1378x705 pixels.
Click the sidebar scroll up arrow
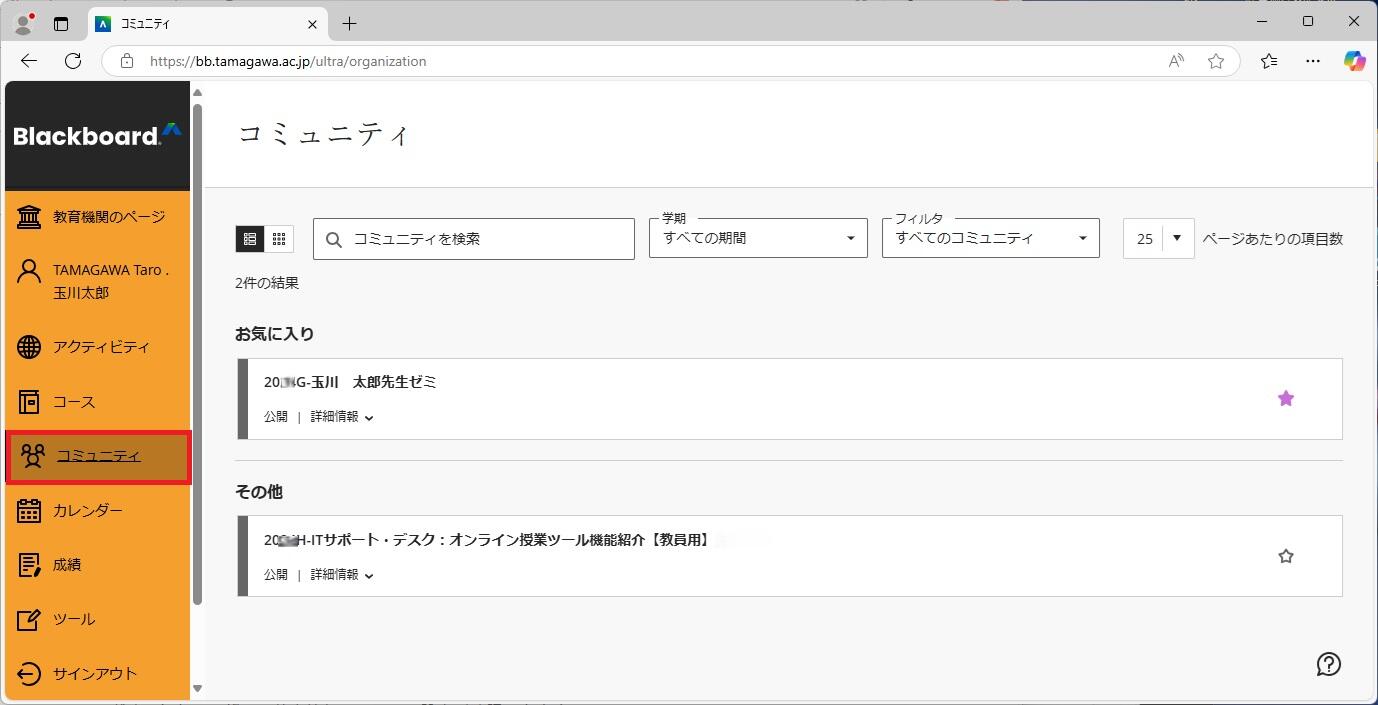(197, 92)
